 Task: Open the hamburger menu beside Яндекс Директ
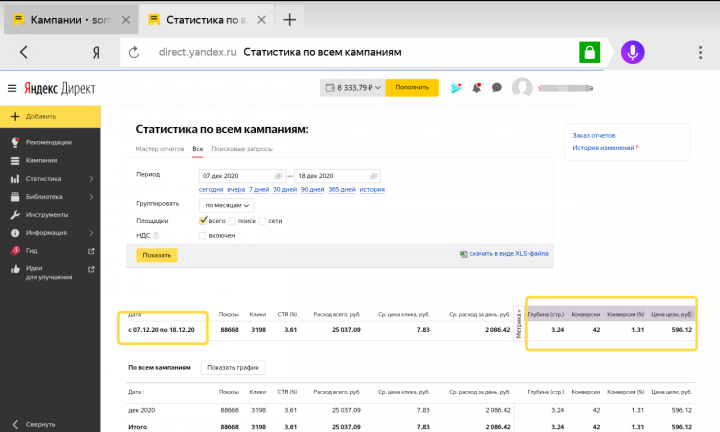click(x=12, y=88)
